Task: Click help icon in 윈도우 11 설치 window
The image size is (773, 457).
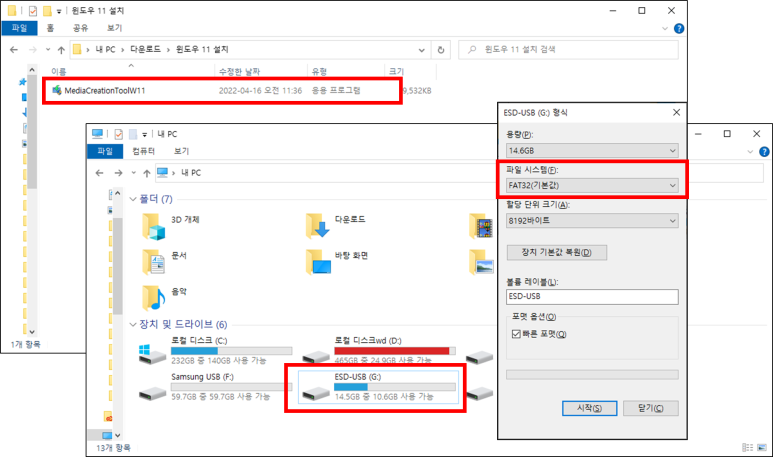Action: click(x=679, y=29)
